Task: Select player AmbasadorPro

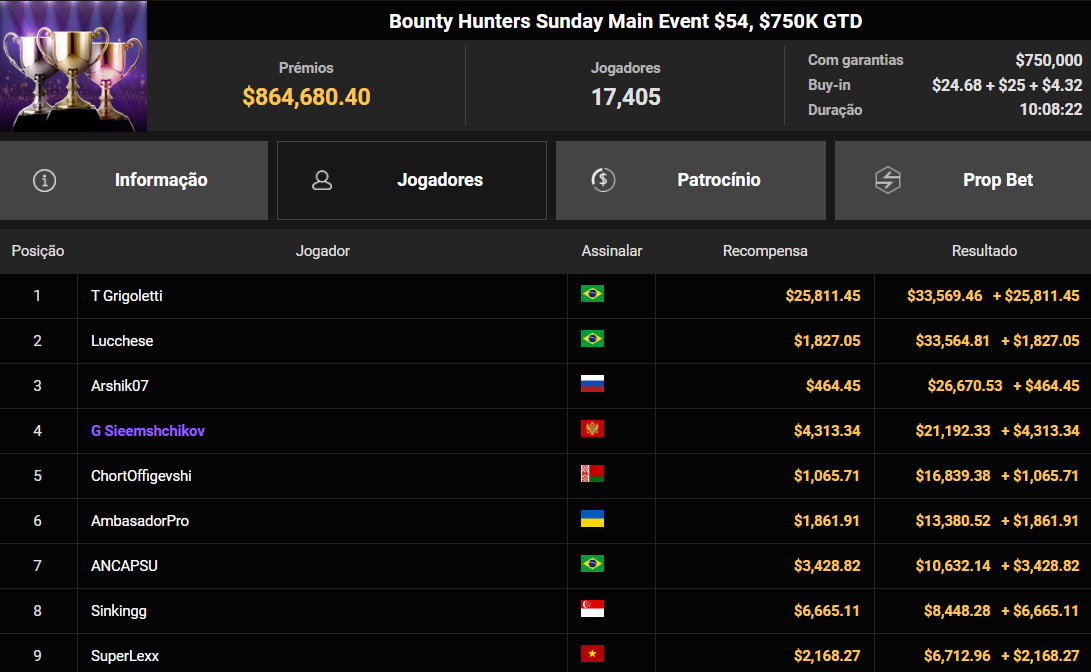Action: click(140, 520)
